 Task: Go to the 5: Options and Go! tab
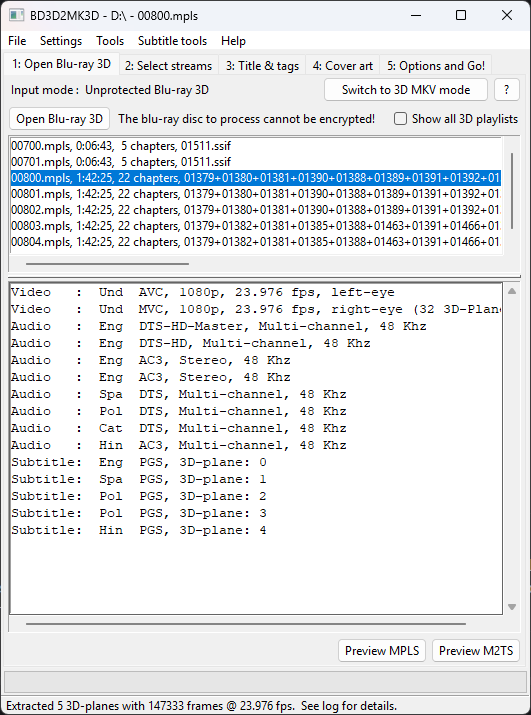coord(436,66)
